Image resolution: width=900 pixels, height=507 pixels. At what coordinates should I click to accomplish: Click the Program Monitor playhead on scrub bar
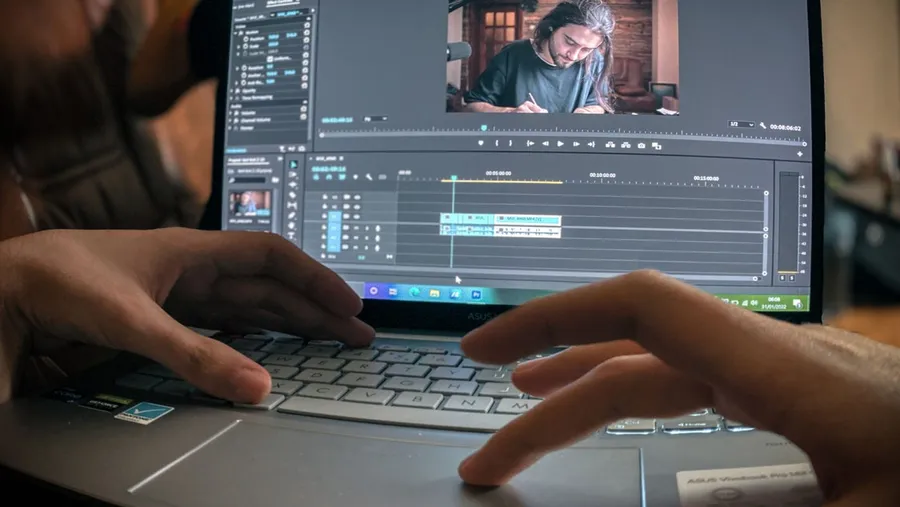tap(484, 128)
